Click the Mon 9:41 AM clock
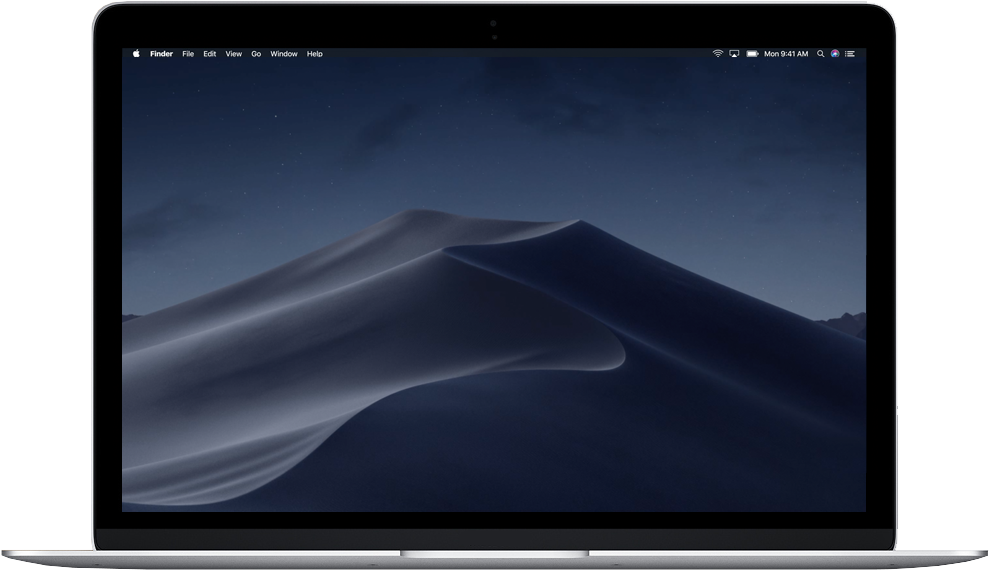Screen dimensions: 989x570 tap(786, 54)
